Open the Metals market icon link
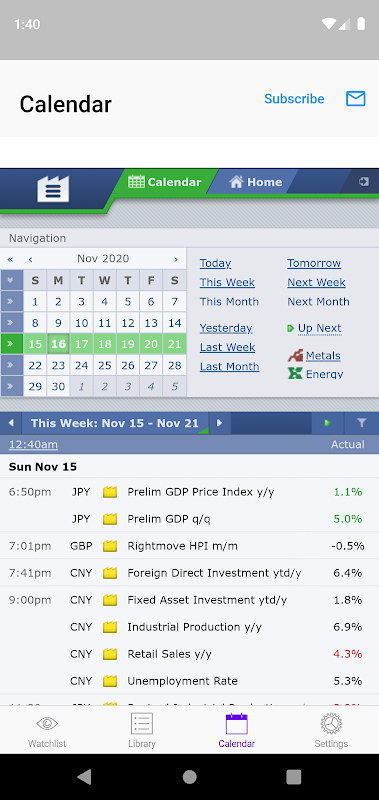Viewport: 379px width, 800px height. pyautogui.click(x=295, y=356)
